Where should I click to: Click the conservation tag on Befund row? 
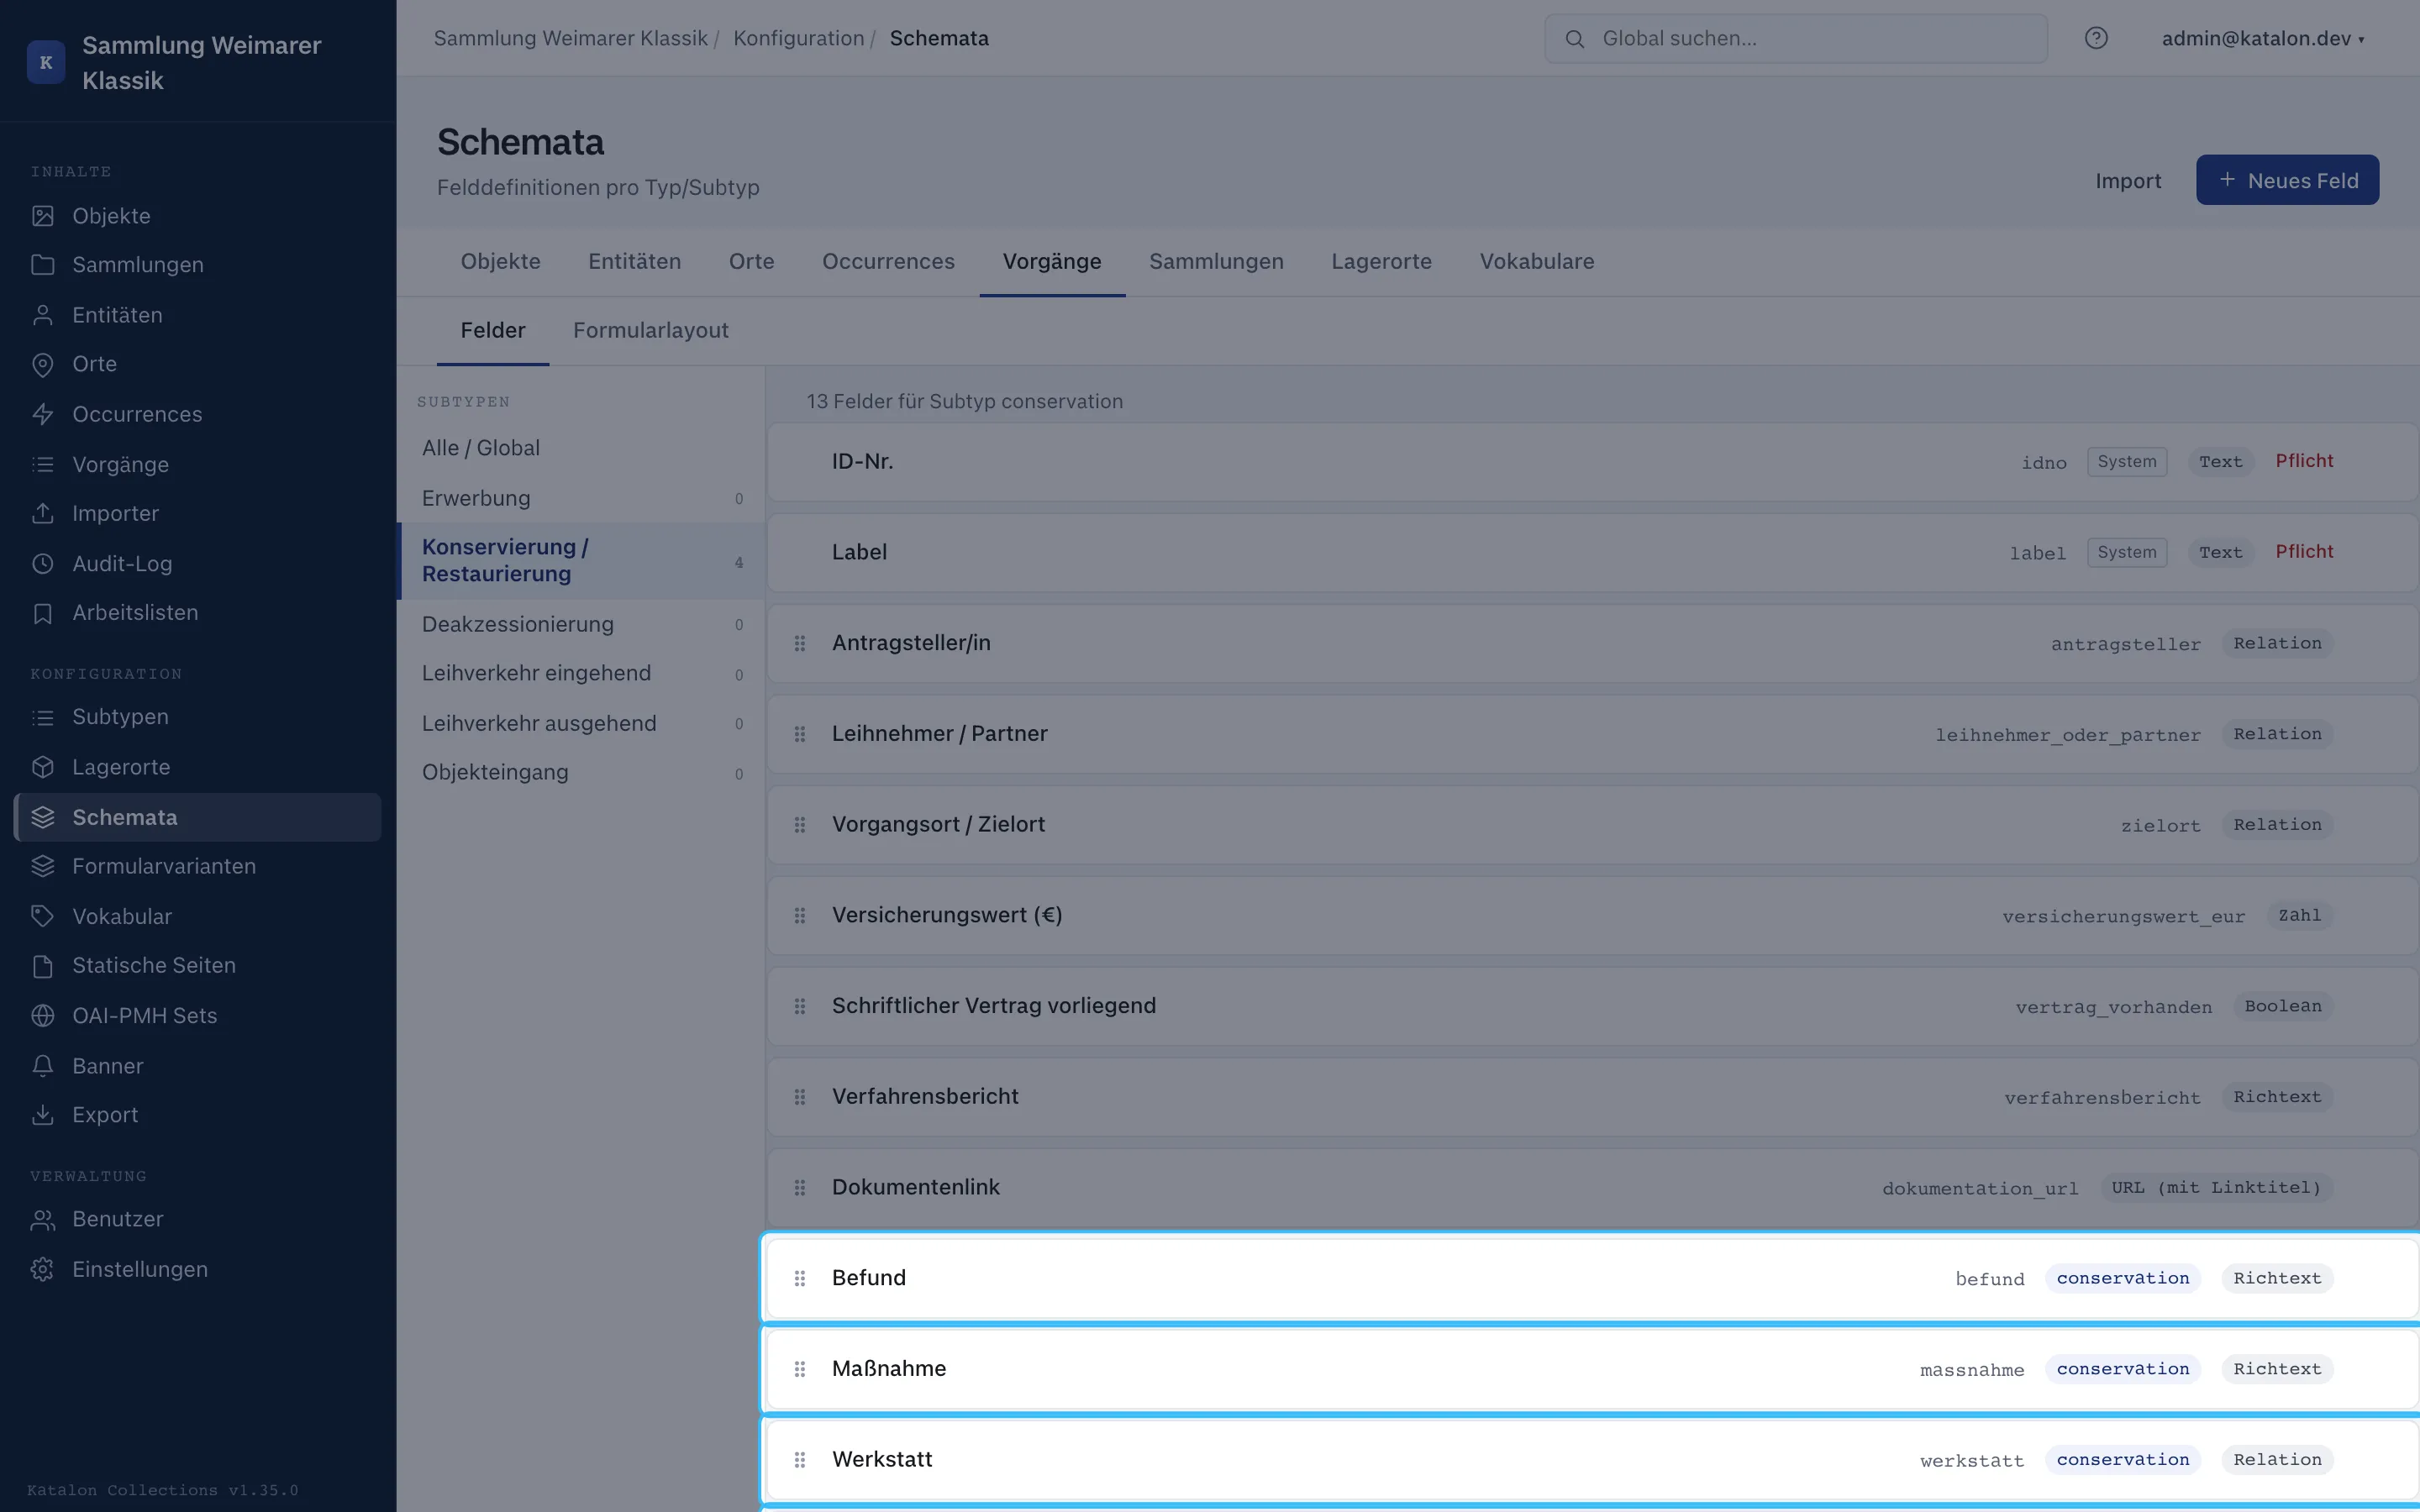[2122, 1279]
